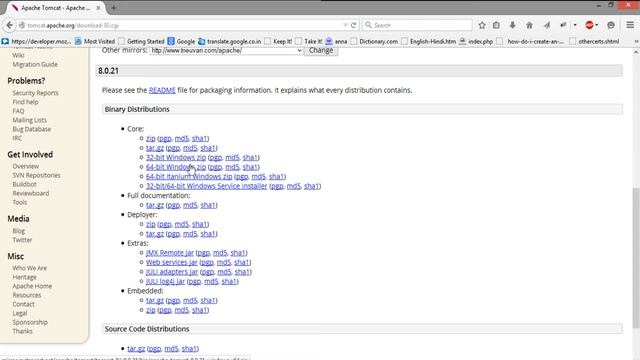
Task: Click the red Adblock Plus icon
Action: [x=589, y=25]
